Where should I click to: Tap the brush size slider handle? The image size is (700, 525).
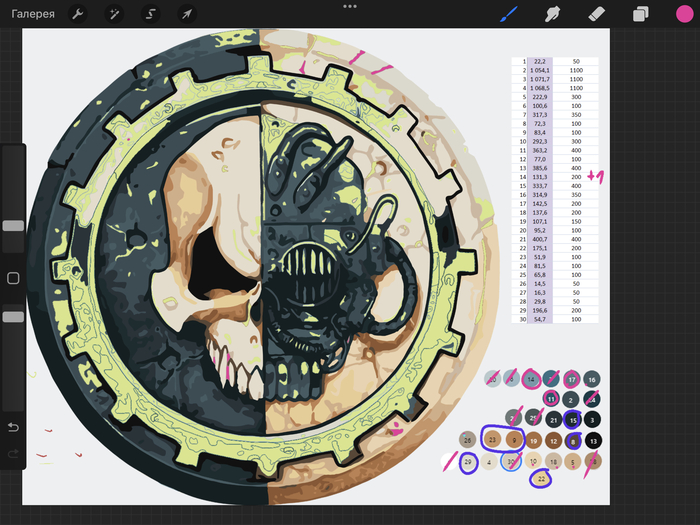point(13,226)
